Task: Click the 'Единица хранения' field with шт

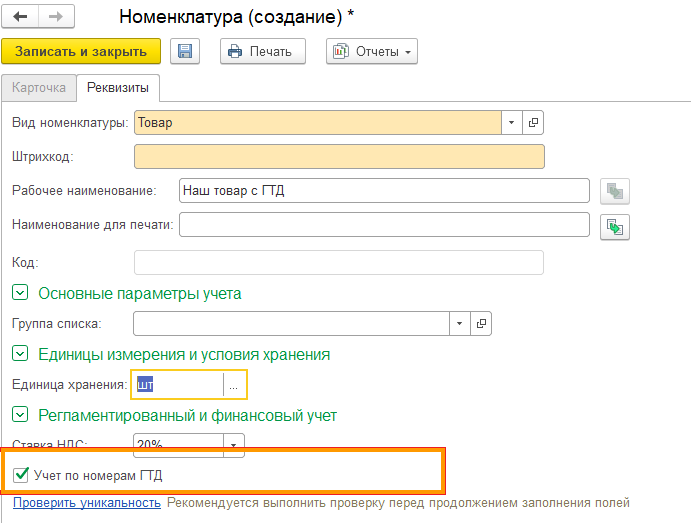Action: [x=178, y=385]
